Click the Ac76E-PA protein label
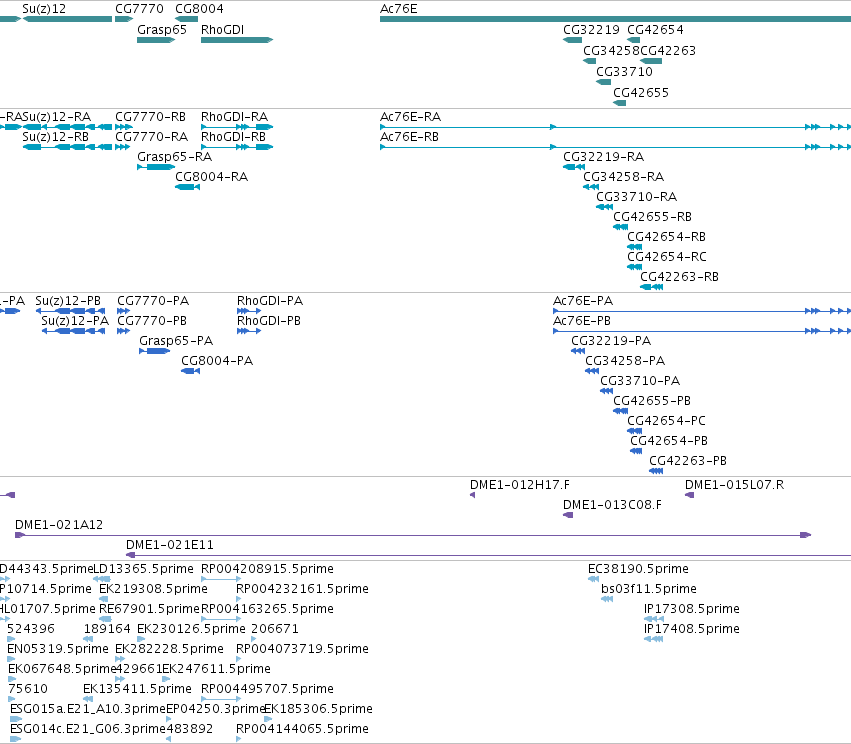 (x=583, y=301)
